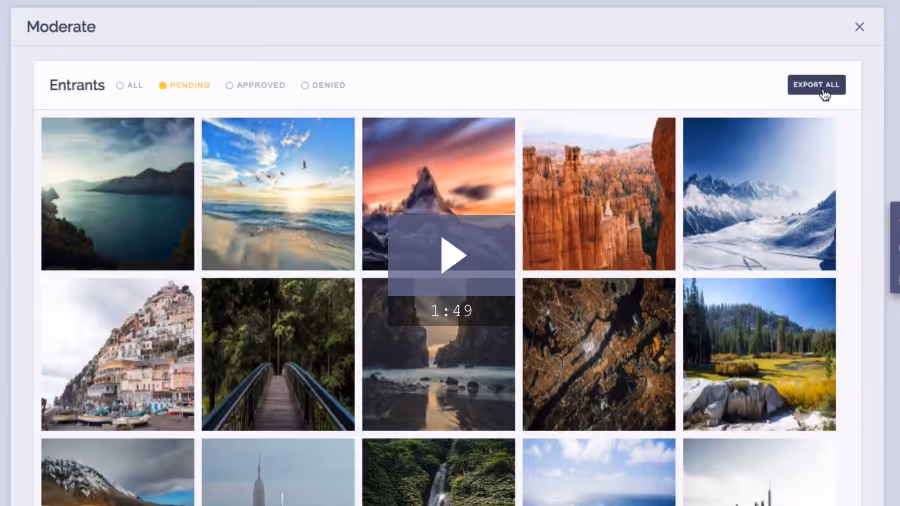The image size is (900, 506).
Task: Click the EXPORT ALL button
Action: tap(816, 84)
